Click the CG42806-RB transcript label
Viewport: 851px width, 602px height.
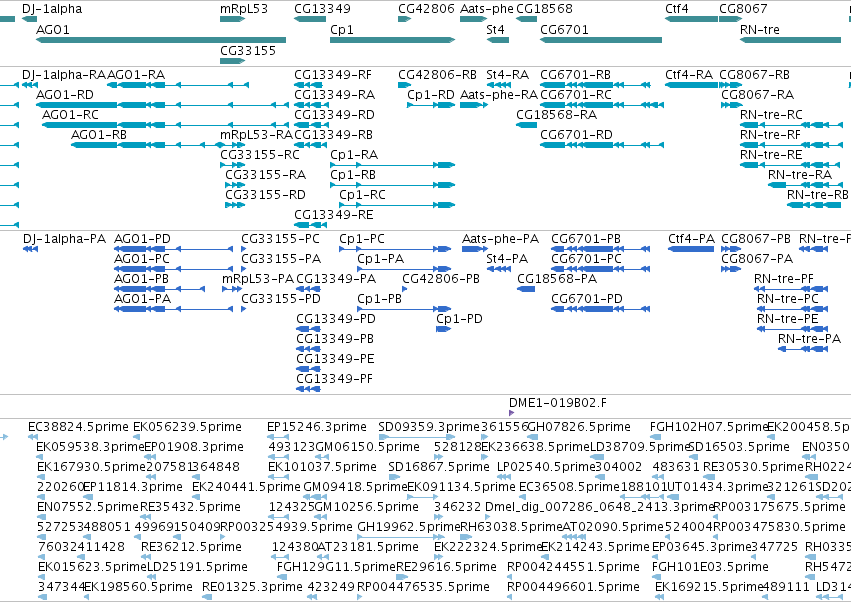pos(437,75)
